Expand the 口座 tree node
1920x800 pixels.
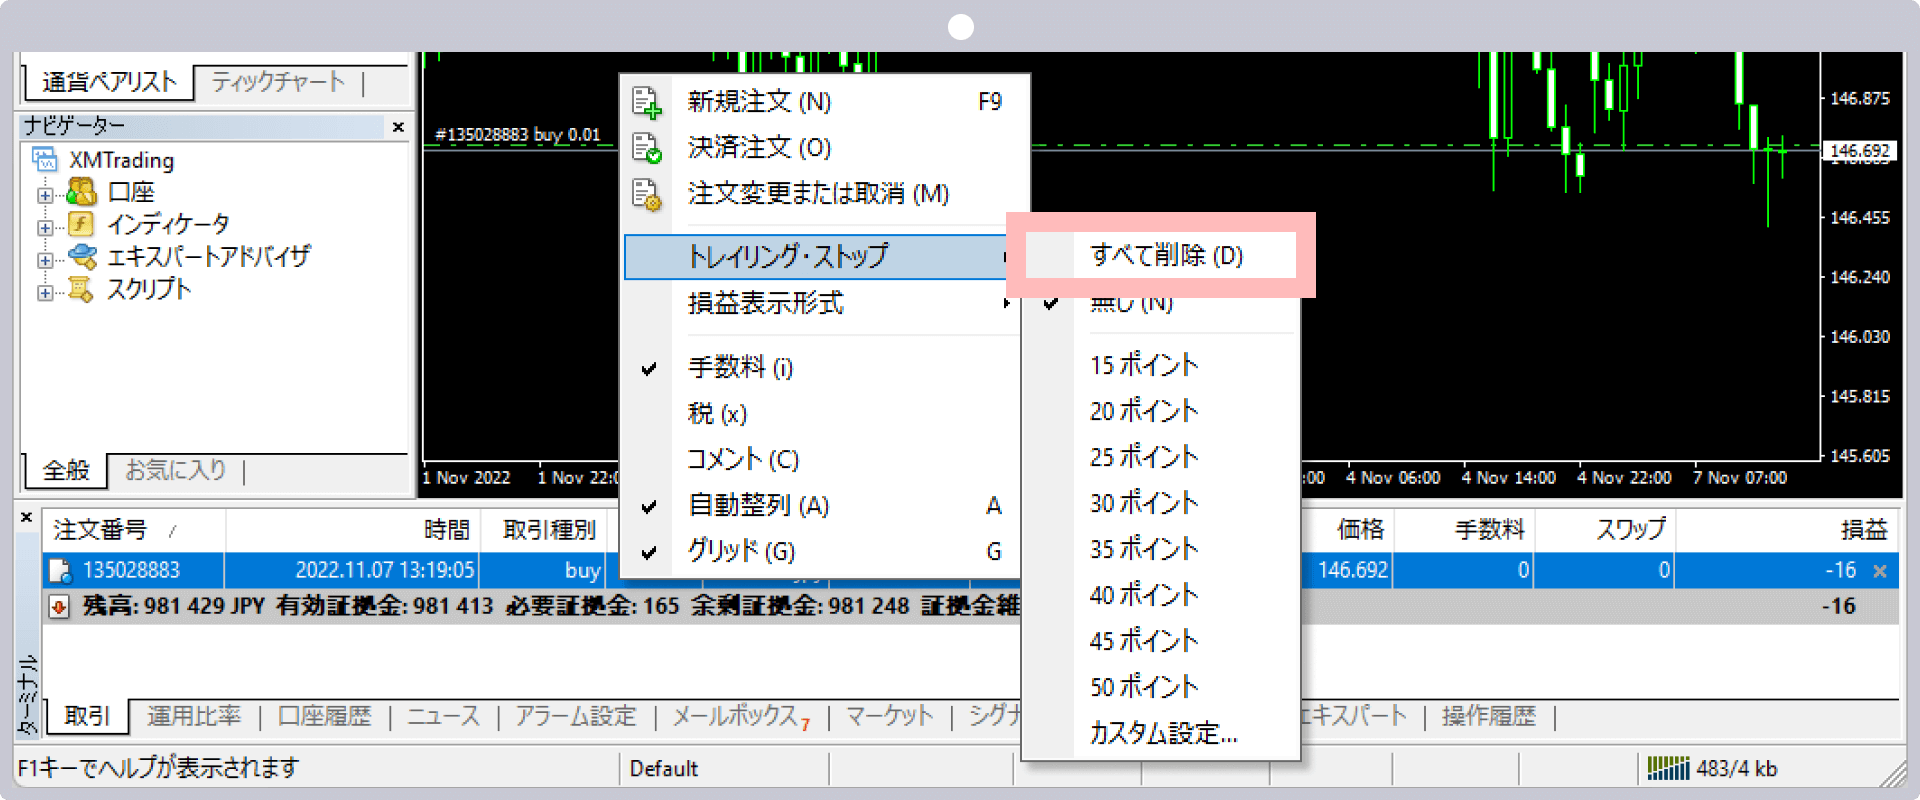[x=45, y=195]
